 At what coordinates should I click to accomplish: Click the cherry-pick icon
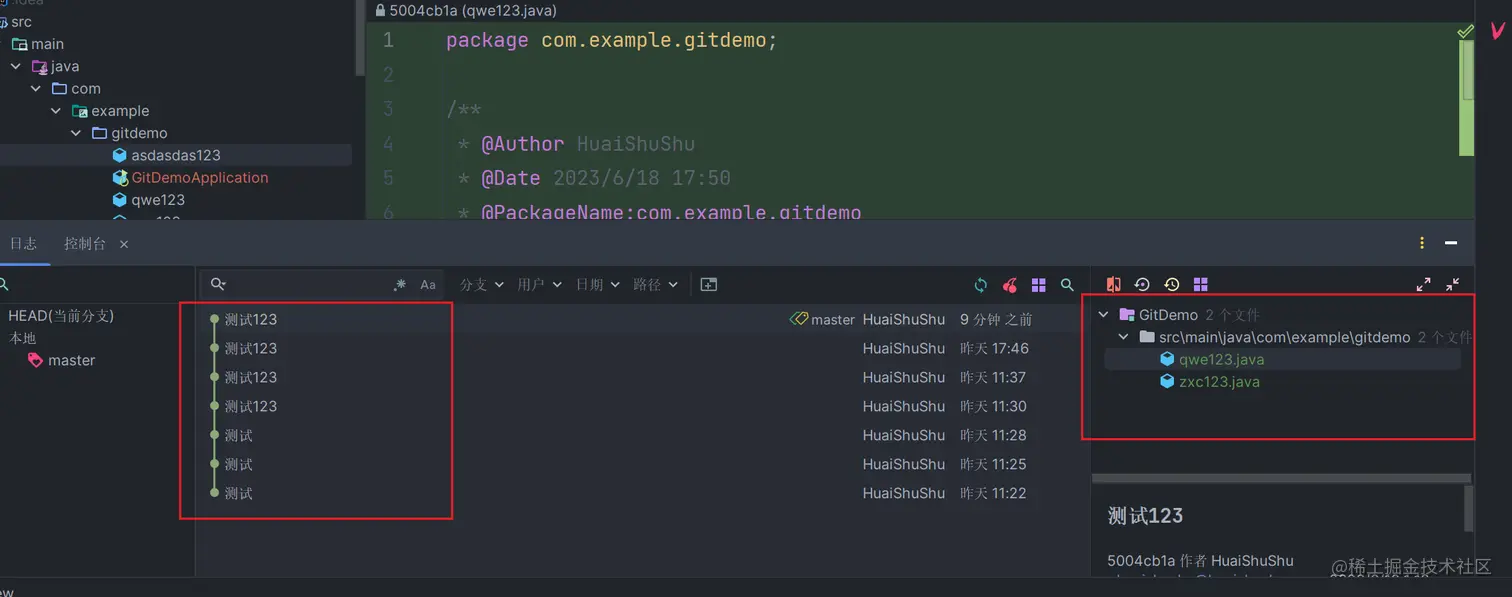pyautogui.click(x=1010, y=285)
